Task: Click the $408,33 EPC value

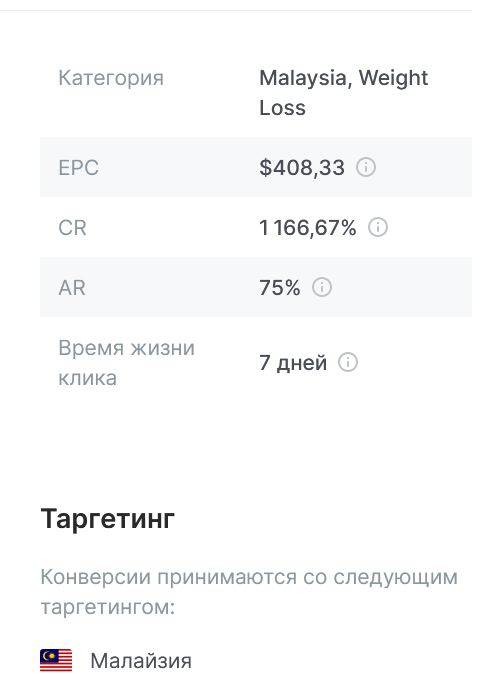Action: [302, 167]
